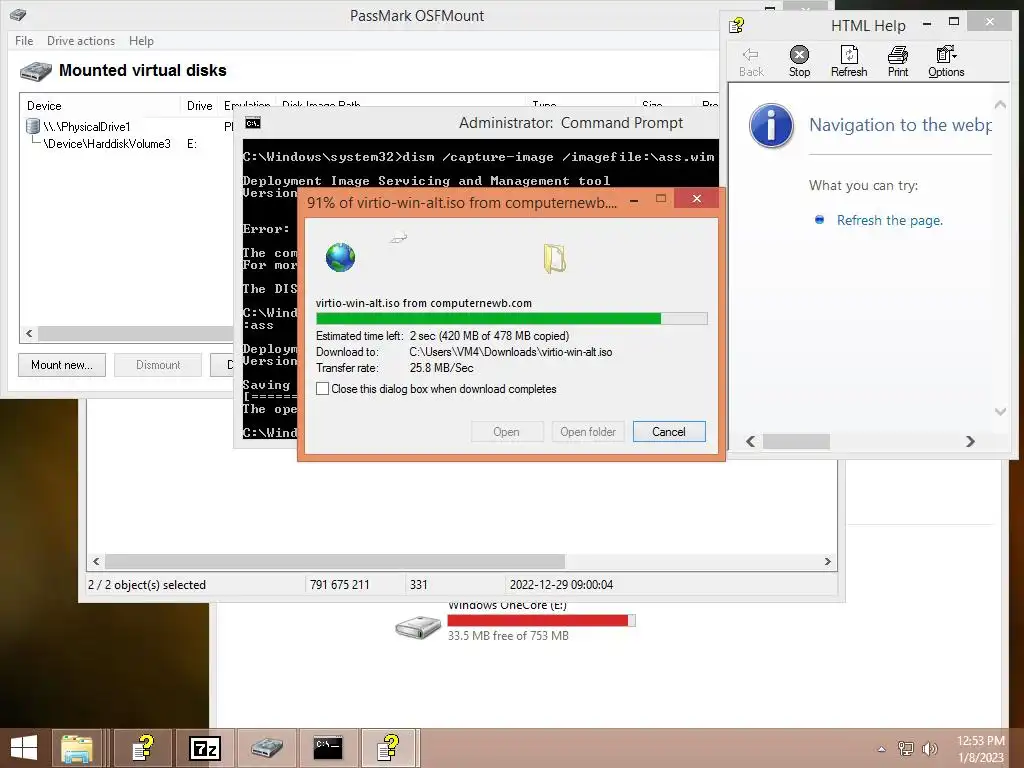The image size is (1024, 768).
Task: Select the \\.\PhysicalDrive1 row
Action: click(87, 127)
